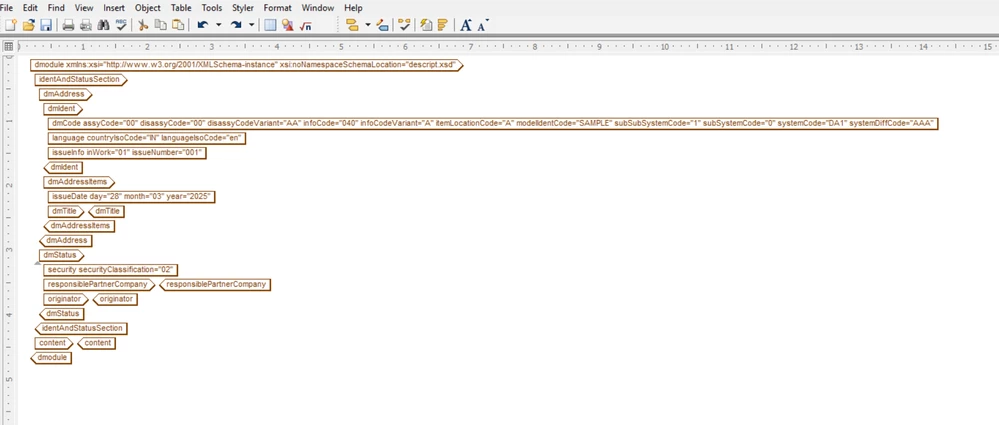Image resolution: width=999 pixels, height=425 pixels.
Task: Click the orange stacked-bars toolbar icon
Action: pos(442,25)
